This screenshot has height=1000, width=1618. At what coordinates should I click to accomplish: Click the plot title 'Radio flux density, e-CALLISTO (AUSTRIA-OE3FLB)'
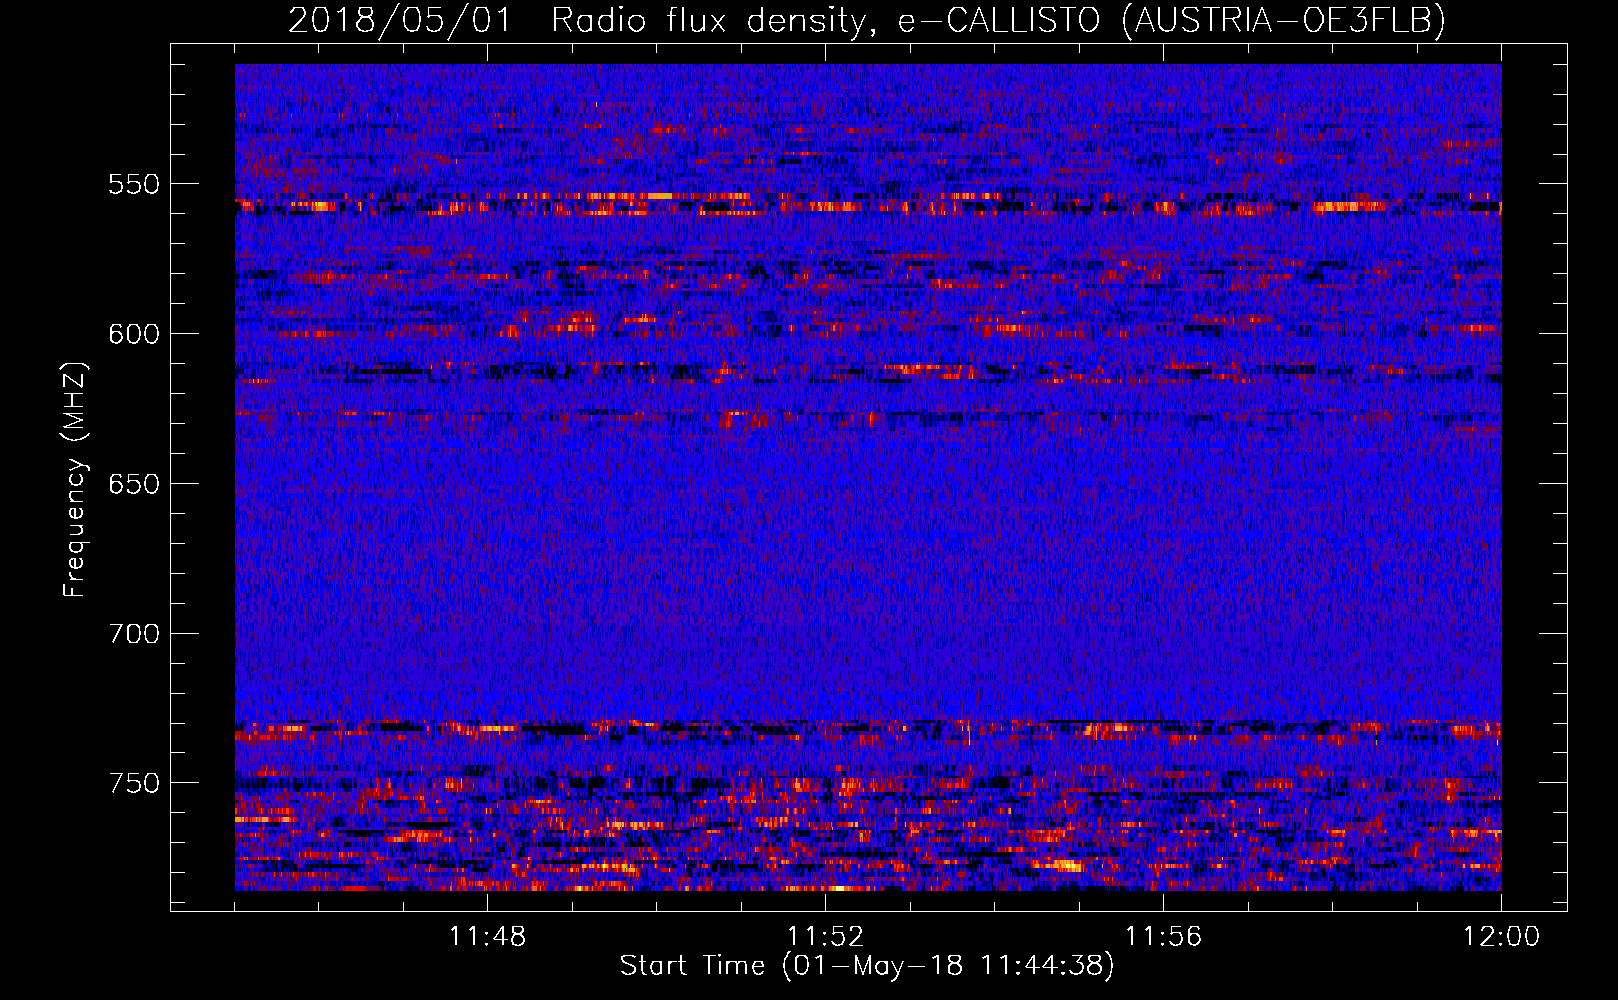click(998, 20)
